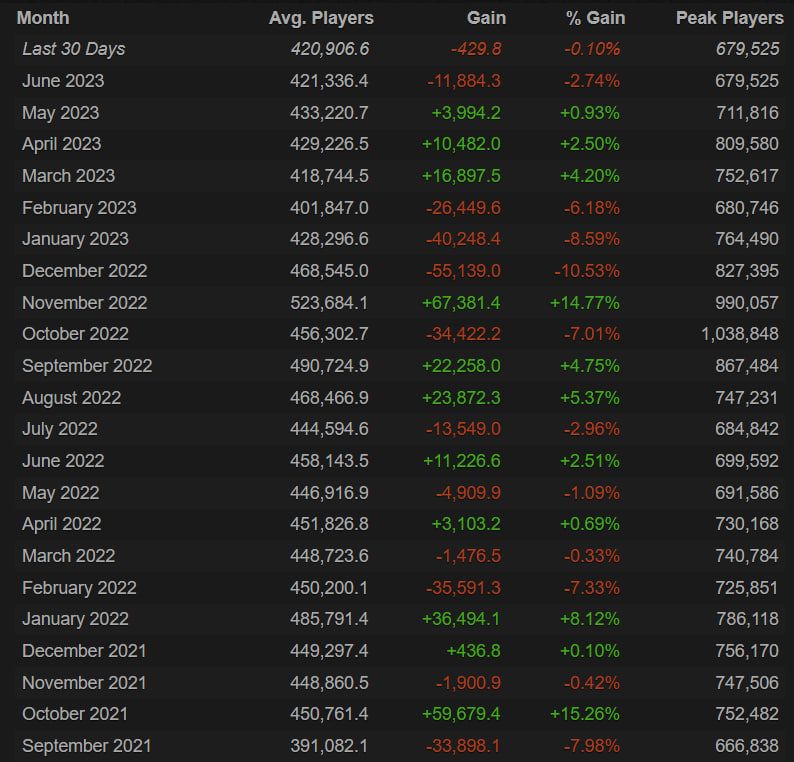Click the Peak Players column header
This screenshot has height=762, width=794.
(x=730, y=18)
